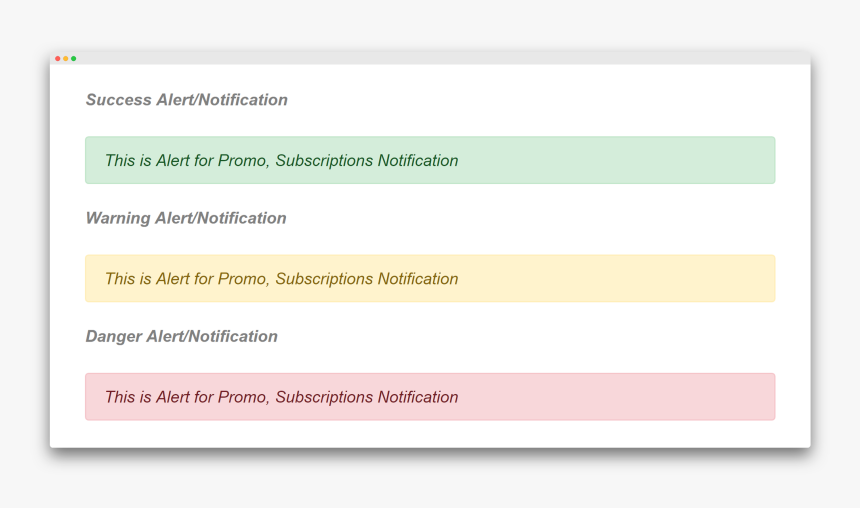Click the word "Danger" in third heading

113,336
